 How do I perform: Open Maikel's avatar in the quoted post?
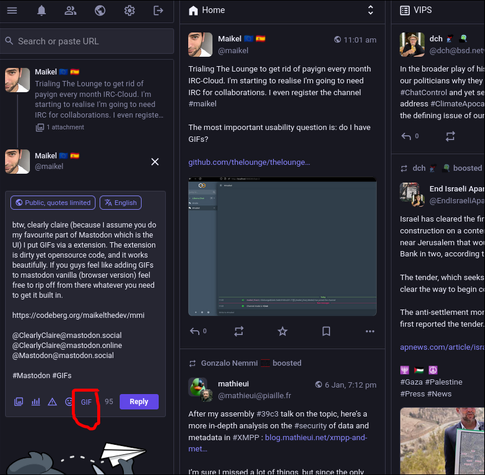17,80
